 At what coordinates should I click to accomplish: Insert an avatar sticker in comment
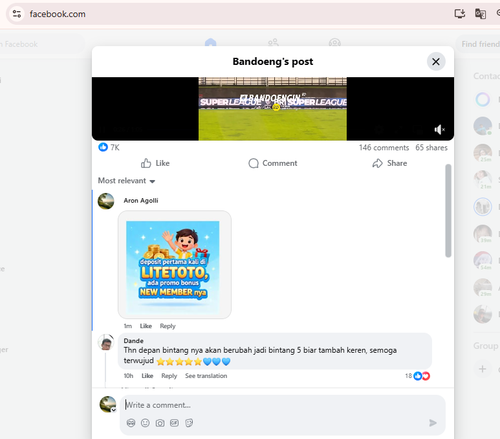point(131,423)
